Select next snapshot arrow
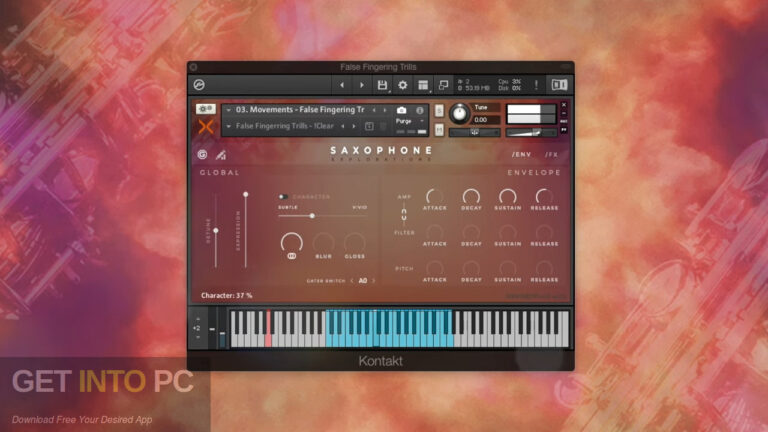768x432 pixels. coord(354,126)
